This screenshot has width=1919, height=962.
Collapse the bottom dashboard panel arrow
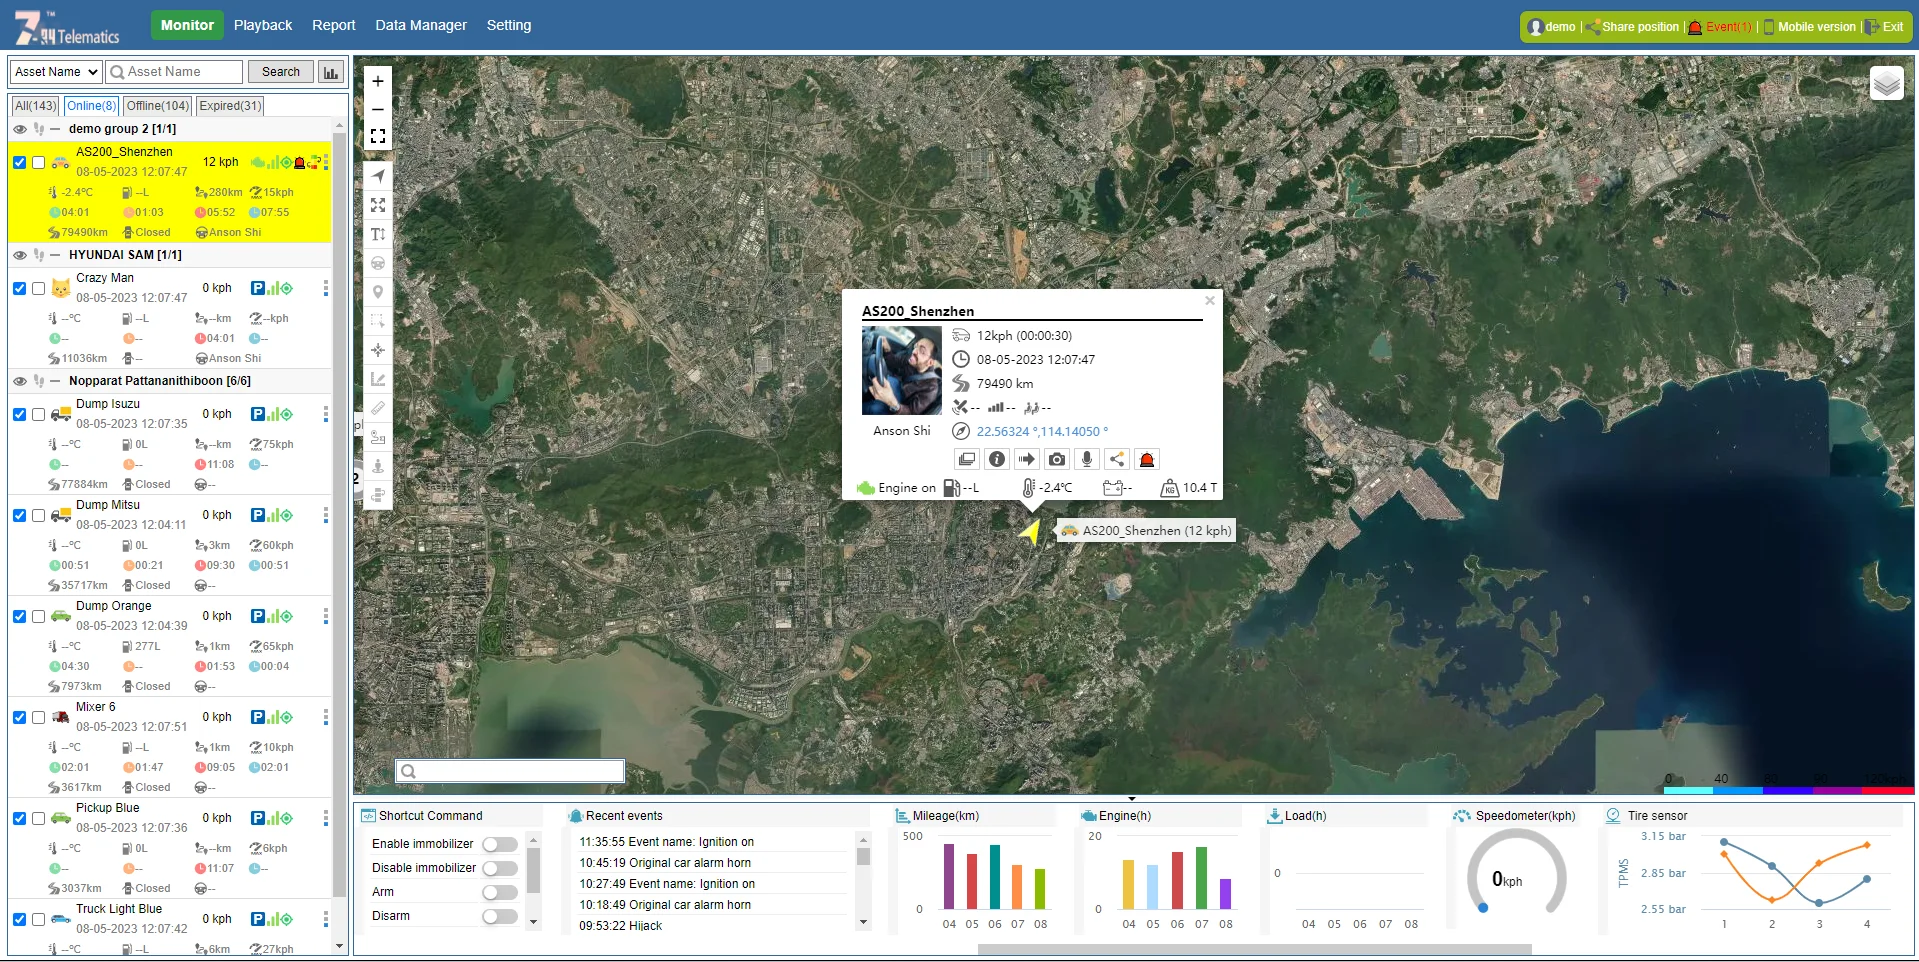(x=1132, y=799)
